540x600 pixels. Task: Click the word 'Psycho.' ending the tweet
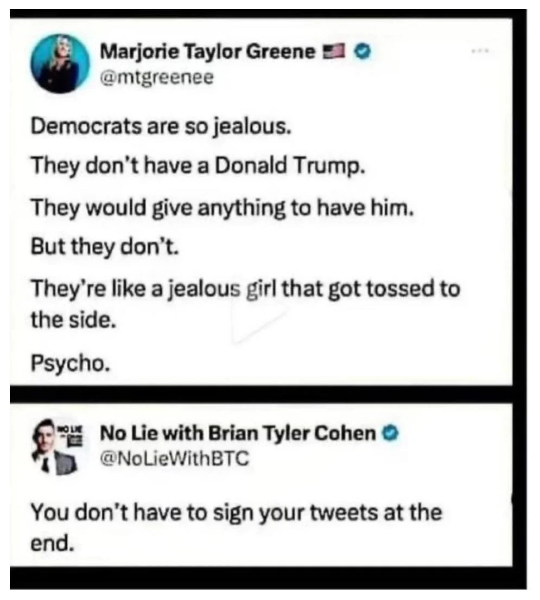(70, 363)
